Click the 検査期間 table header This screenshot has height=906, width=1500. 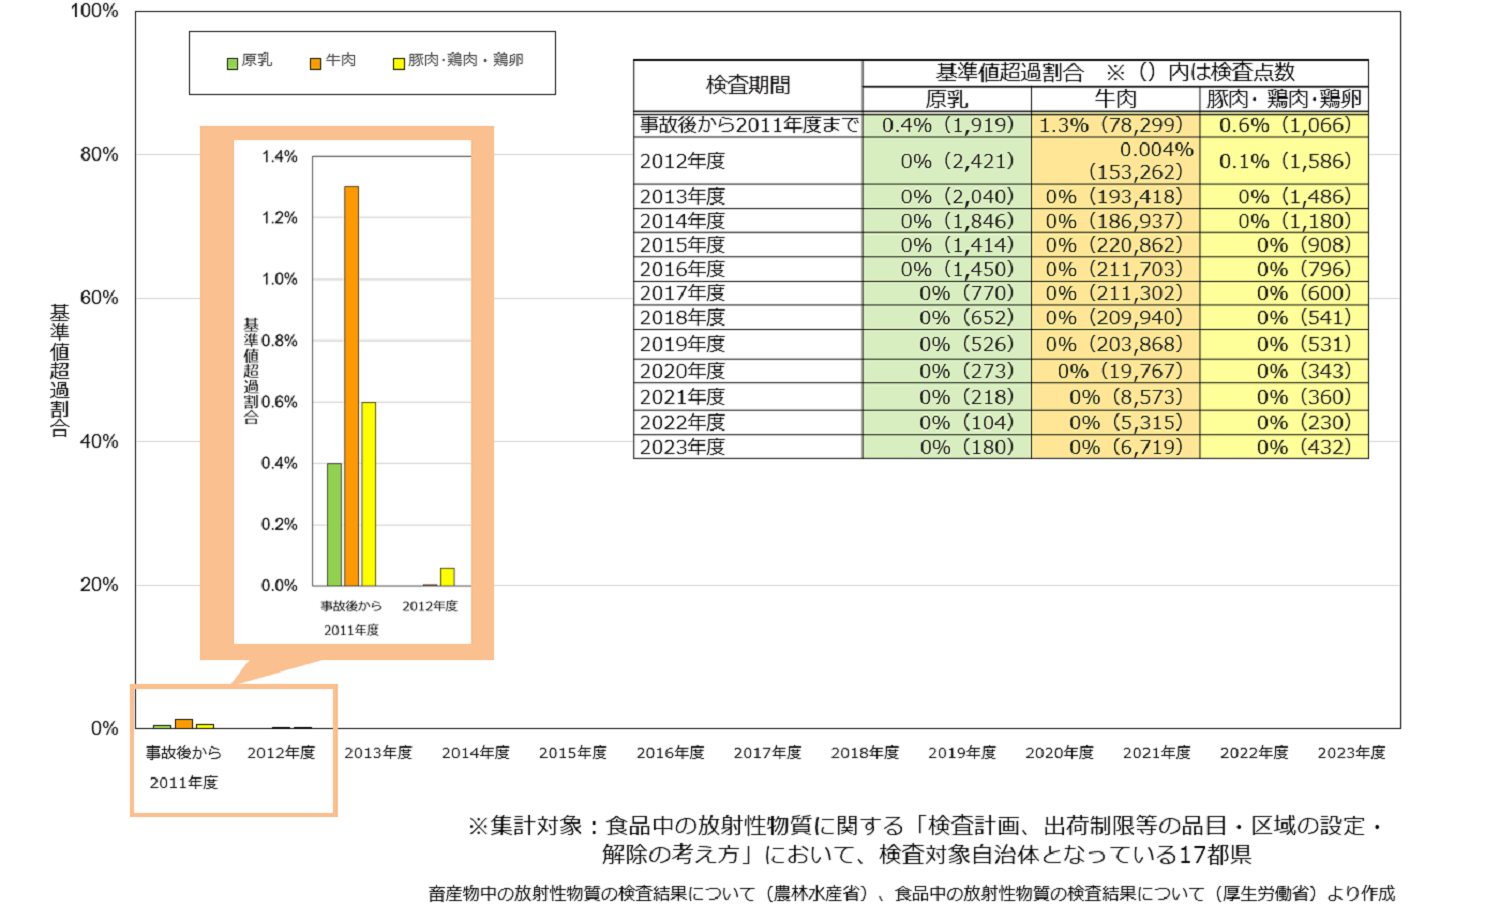pyautogui.click(x=747, y=85)
